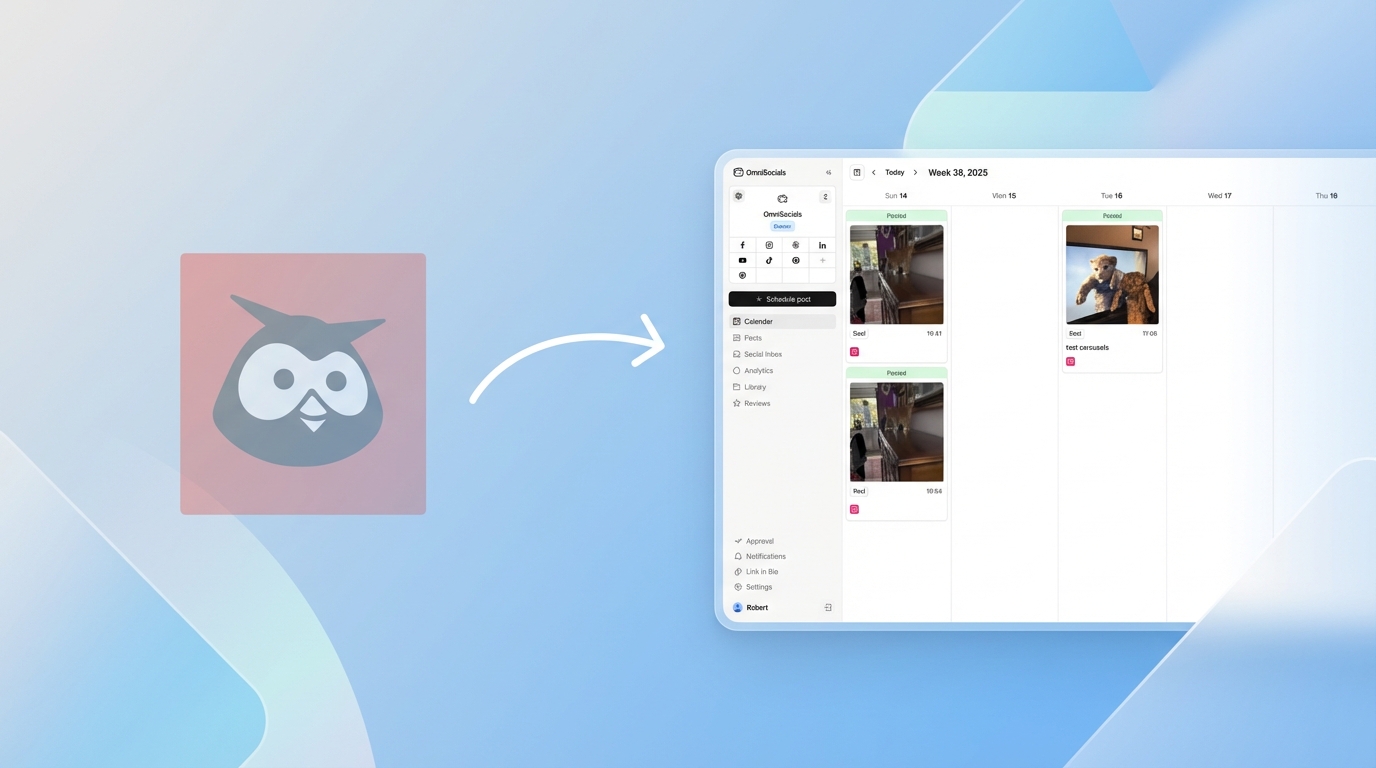1376x768 pixels.
Task: Select the Threads channel icon
Action: point(795,245)
